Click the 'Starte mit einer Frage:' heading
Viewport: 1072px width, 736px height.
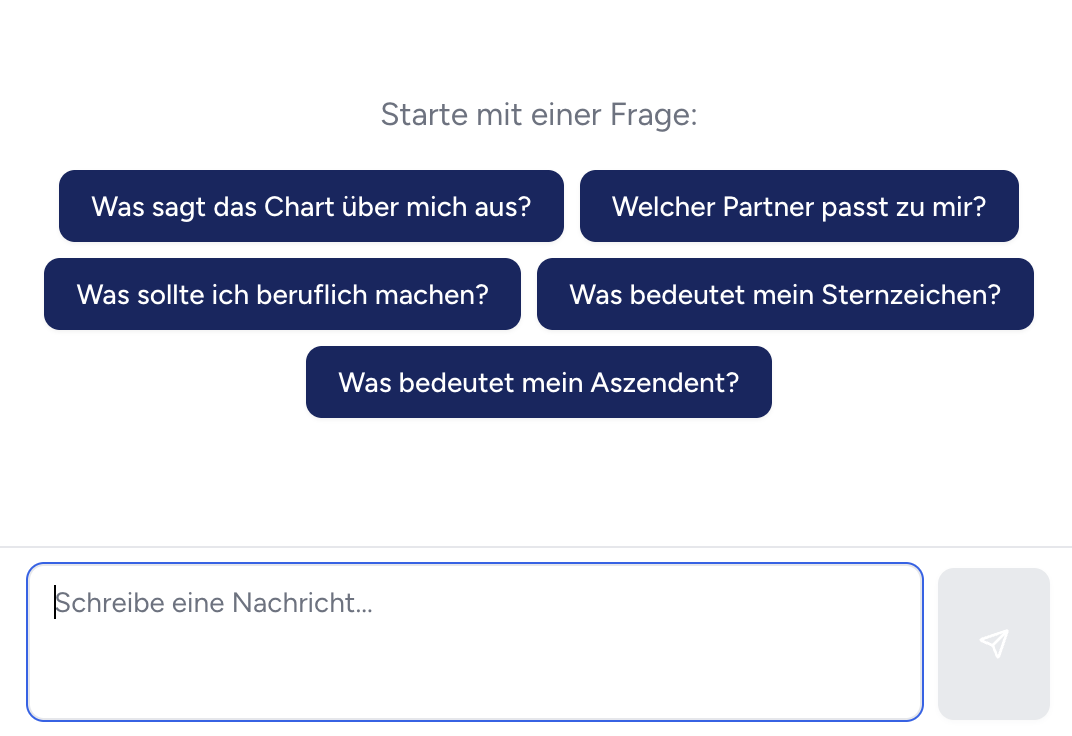(538, 114)
